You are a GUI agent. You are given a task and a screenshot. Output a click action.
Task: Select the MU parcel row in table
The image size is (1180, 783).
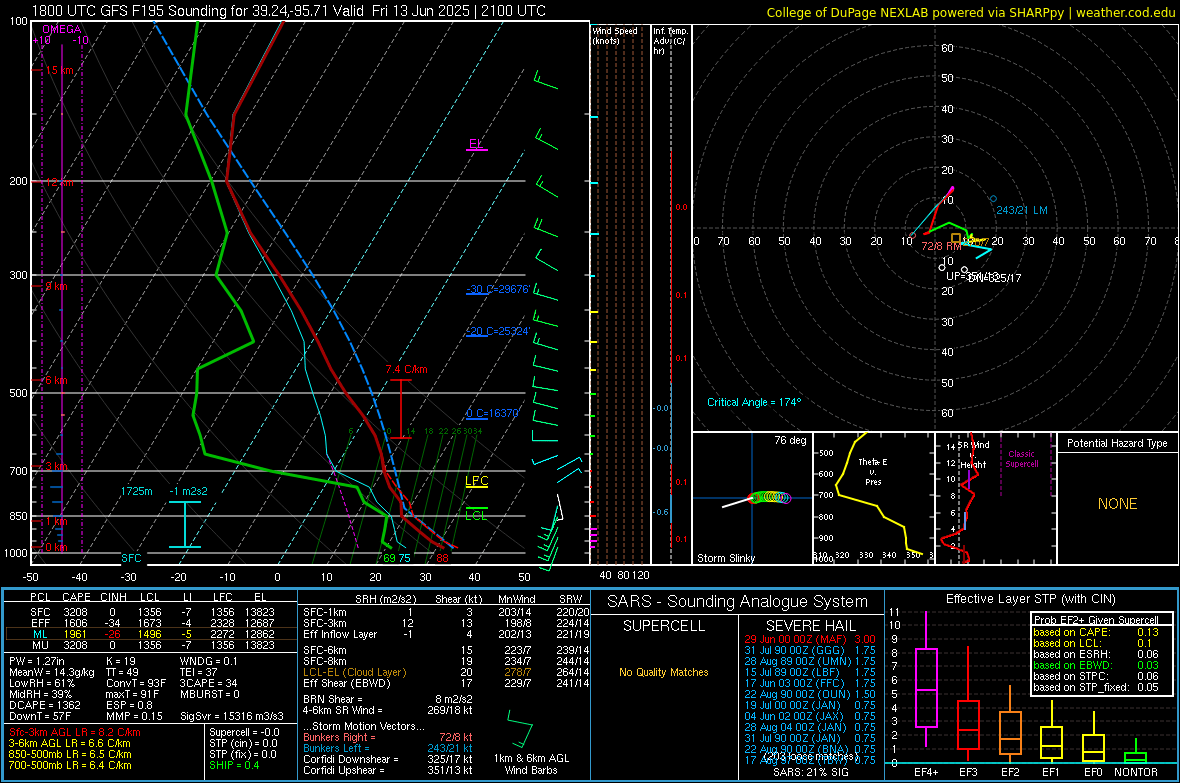[x=151, y=644]
